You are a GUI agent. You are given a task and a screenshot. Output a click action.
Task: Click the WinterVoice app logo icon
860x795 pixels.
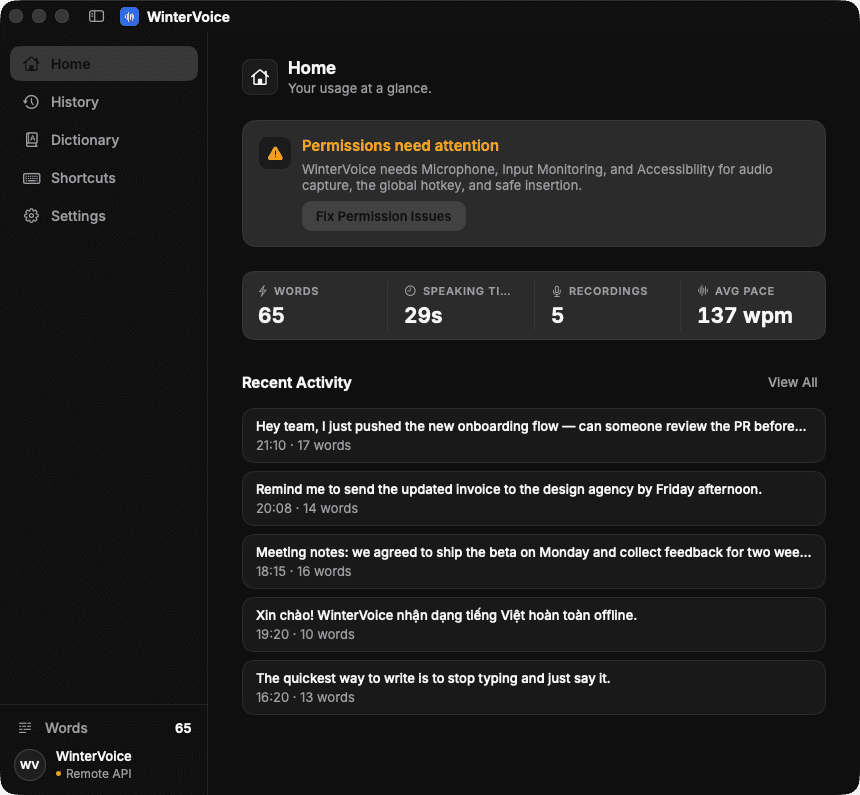tap(129, 16)
